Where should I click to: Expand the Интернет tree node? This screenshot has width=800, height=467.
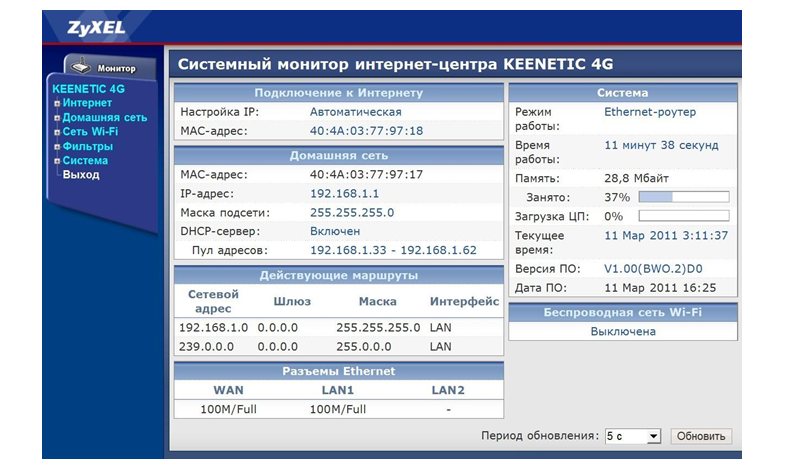[x=57, y=104]
